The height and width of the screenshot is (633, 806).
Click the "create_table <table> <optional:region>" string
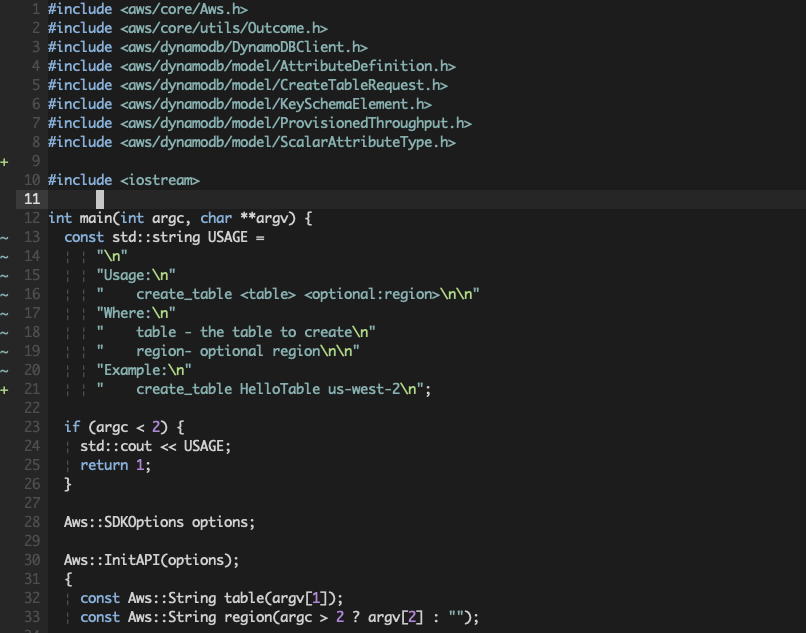pyautogui.click(x=288, y=294)
